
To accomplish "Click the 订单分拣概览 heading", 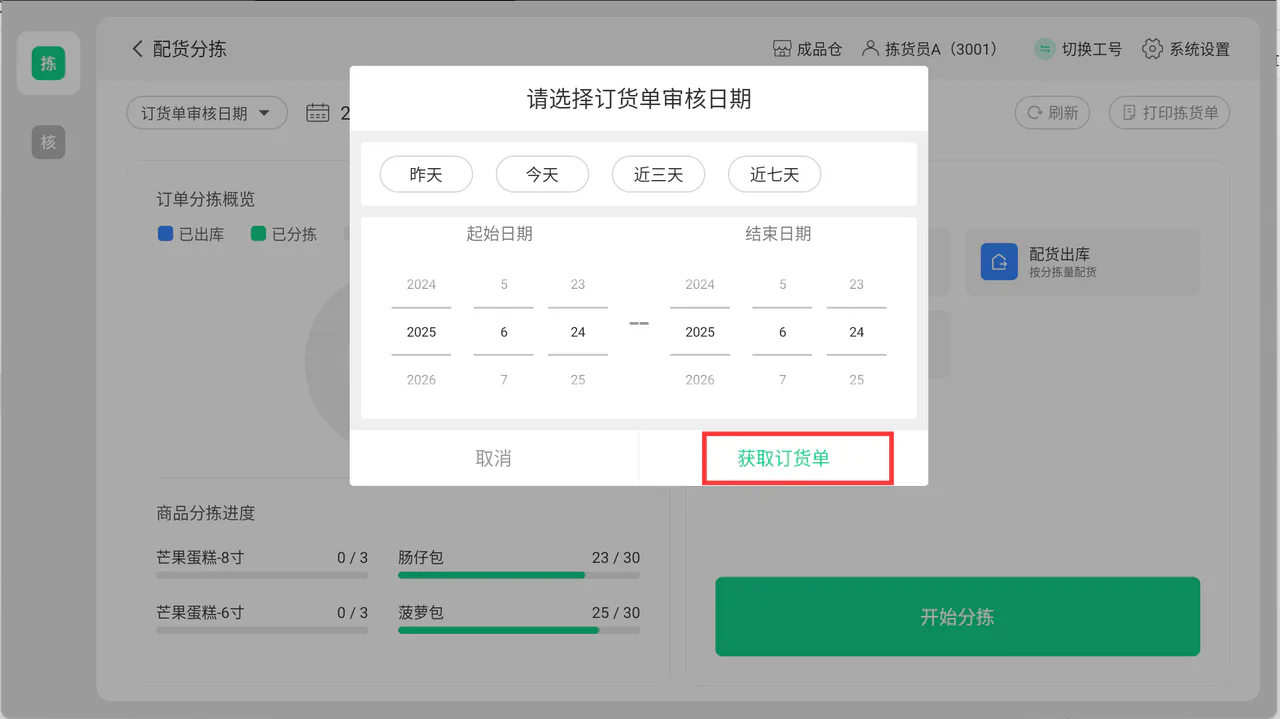I will pos(206,199).
